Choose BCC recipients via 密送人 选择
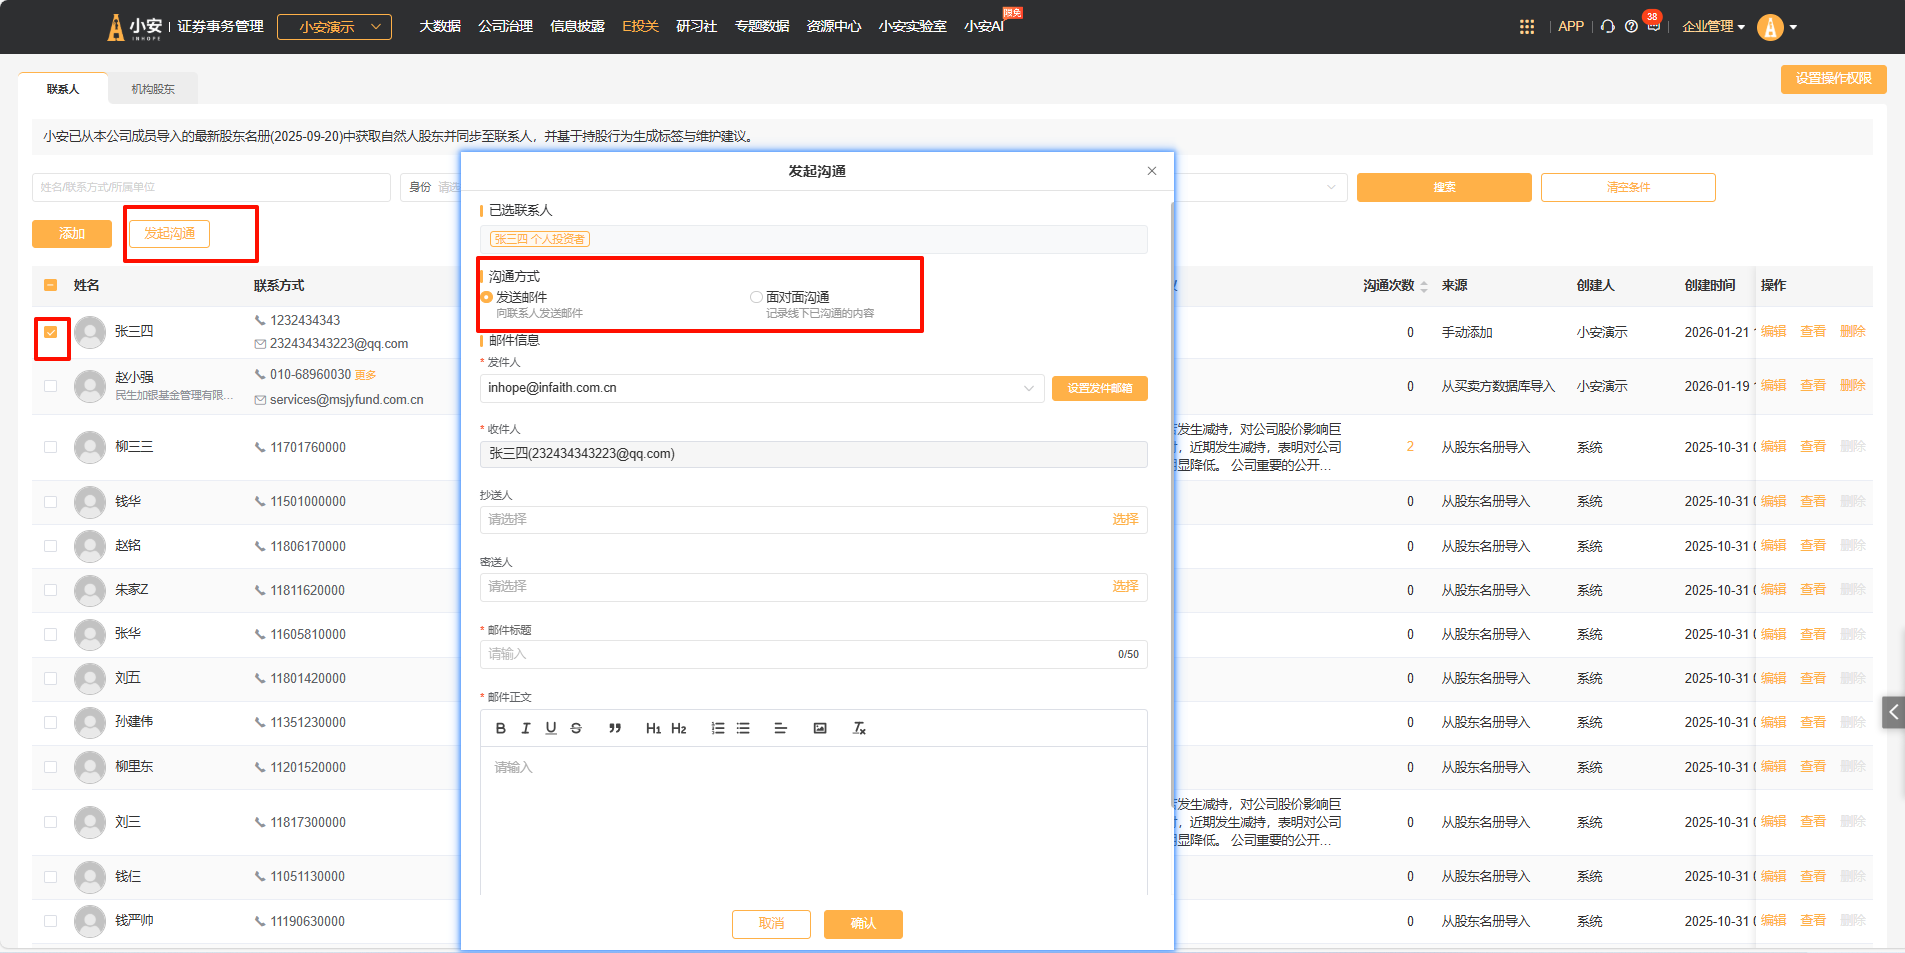This screenshot has height=953, width=1905. tap(1125, 587)
